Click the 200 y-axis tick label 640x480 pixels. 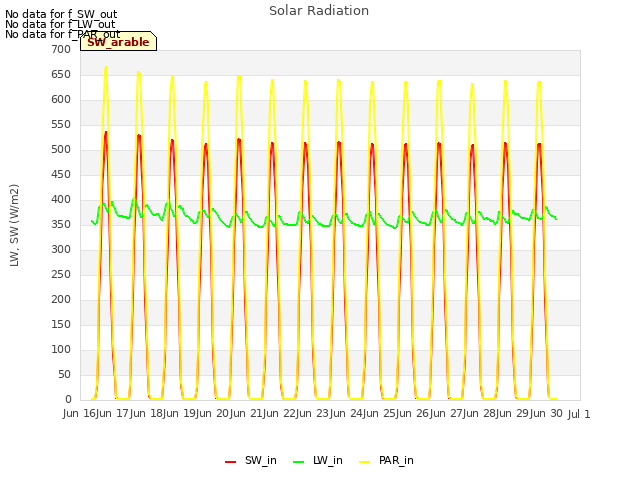point(61,299)
